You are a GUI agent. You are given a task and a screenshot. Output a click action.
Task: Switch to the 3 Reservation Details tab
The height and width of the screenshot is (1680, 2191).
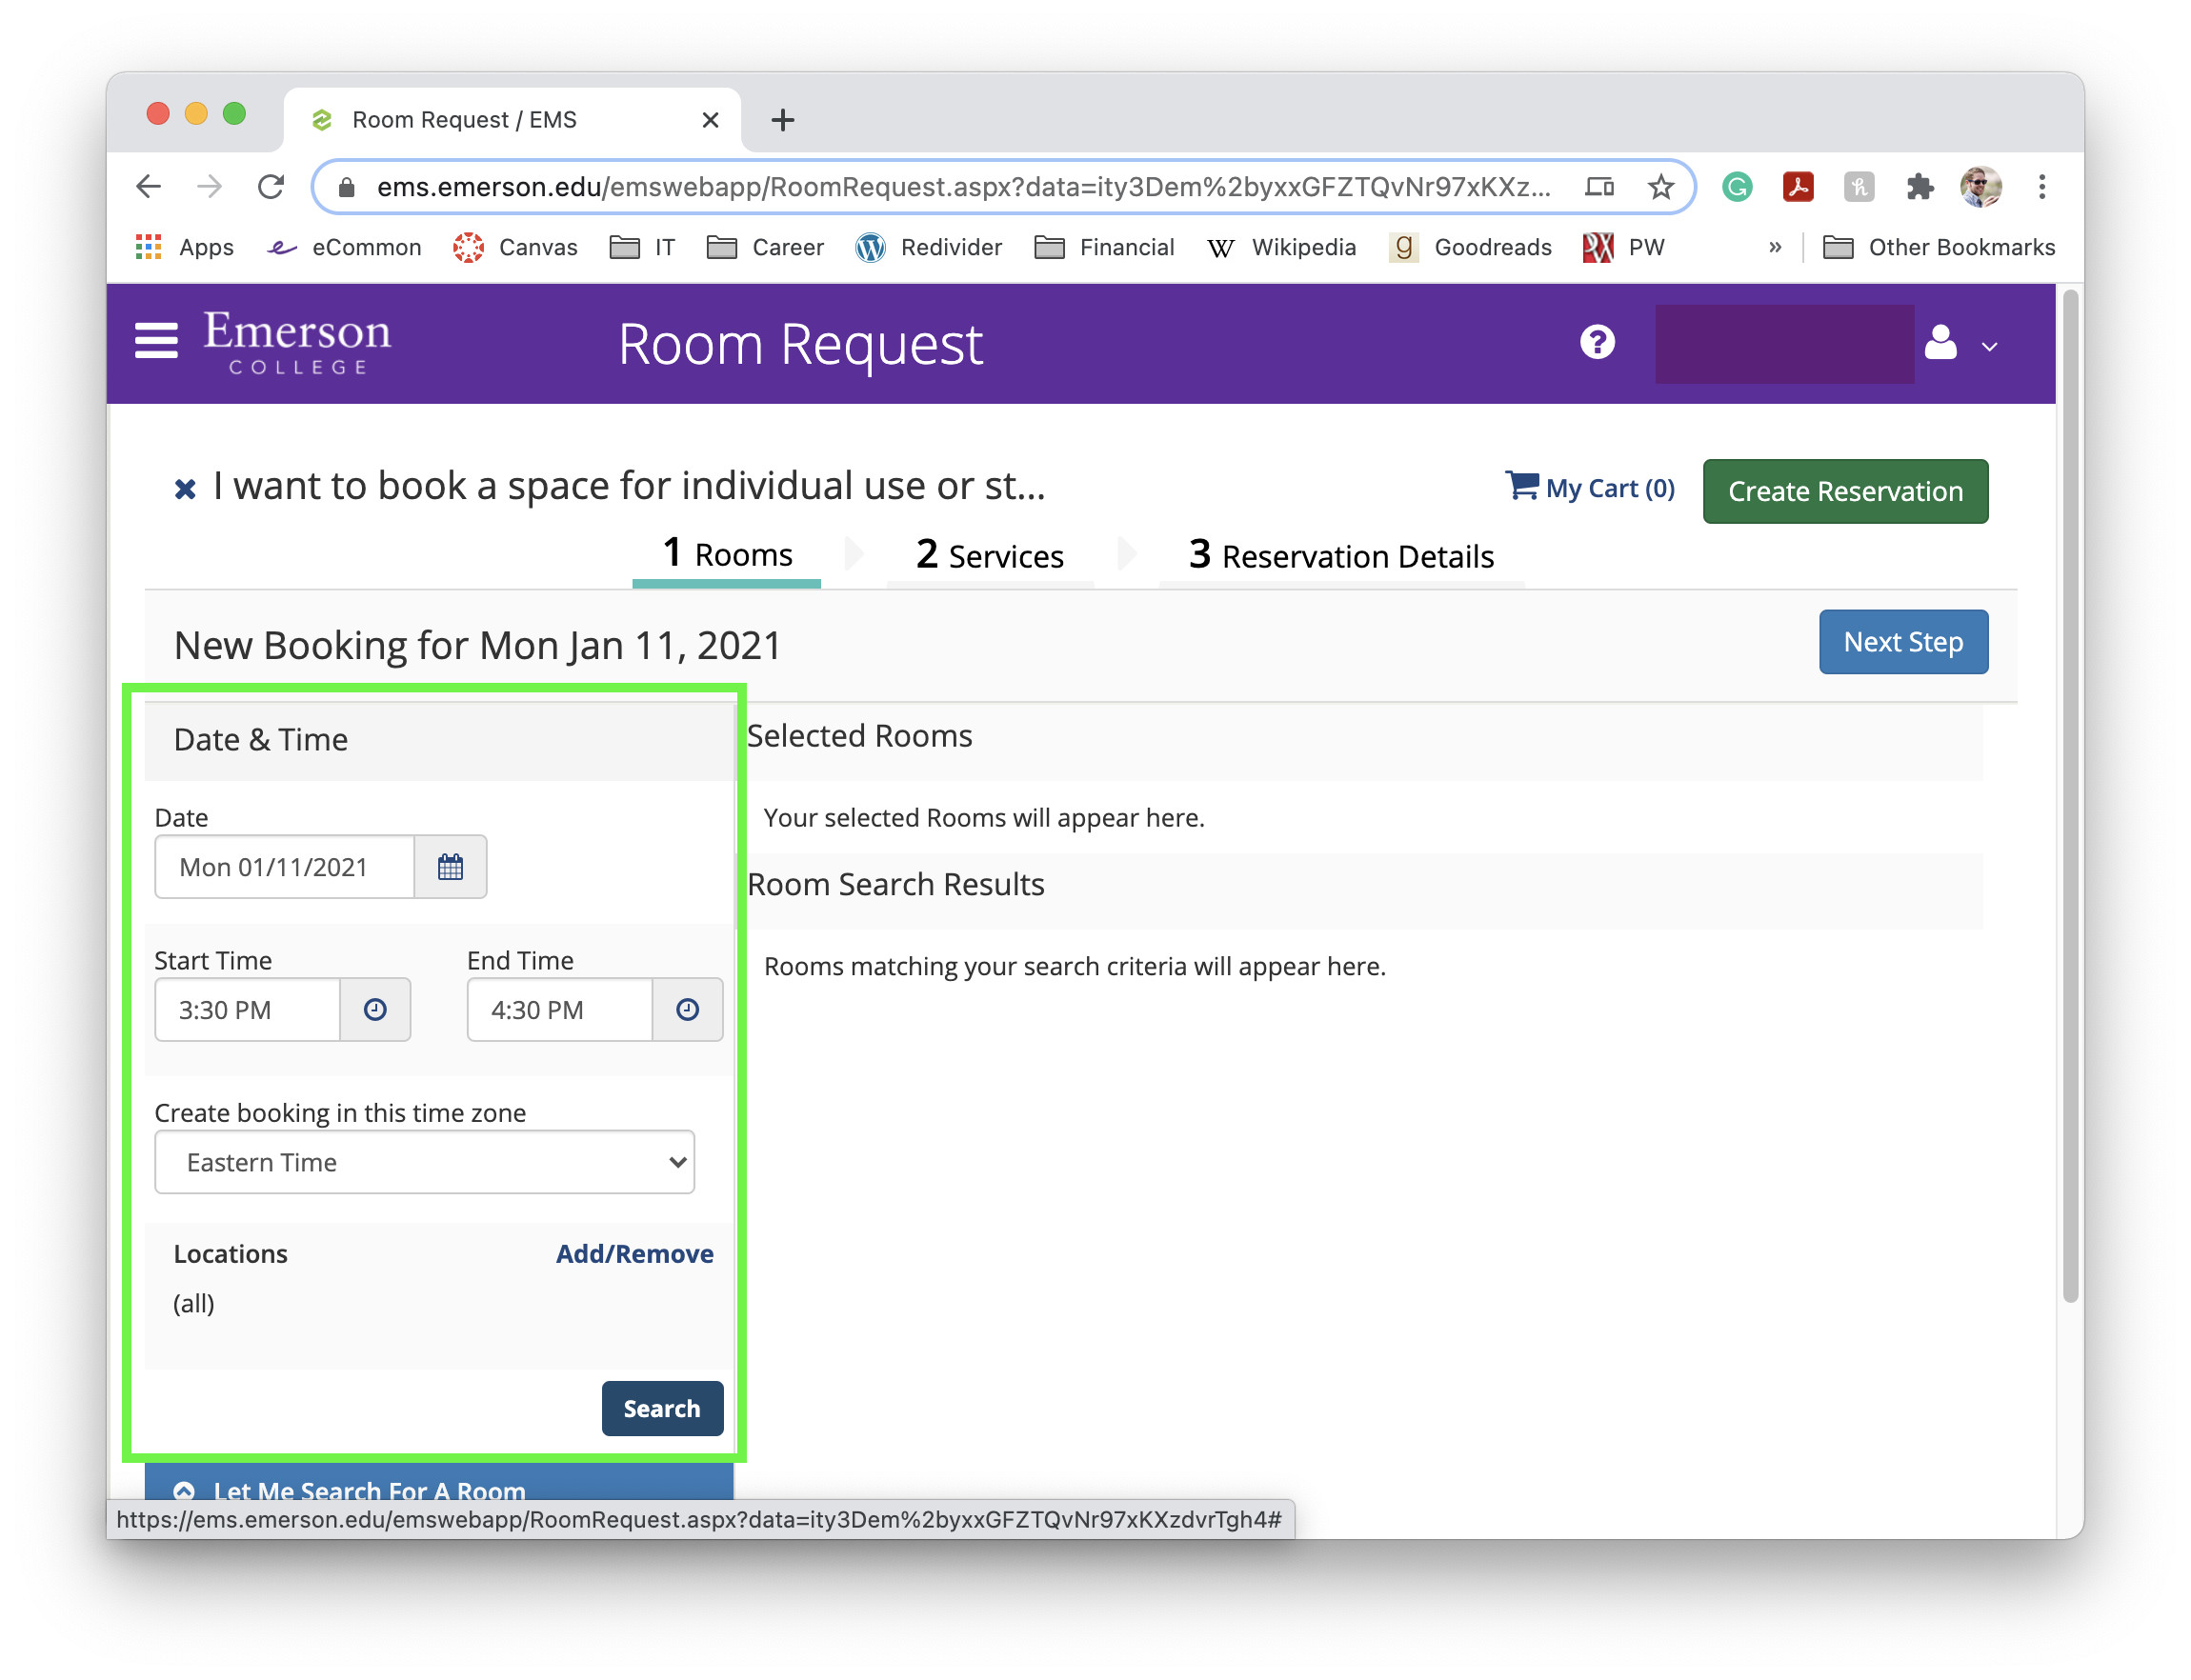pyautogui.click(x=1340, y=556)
